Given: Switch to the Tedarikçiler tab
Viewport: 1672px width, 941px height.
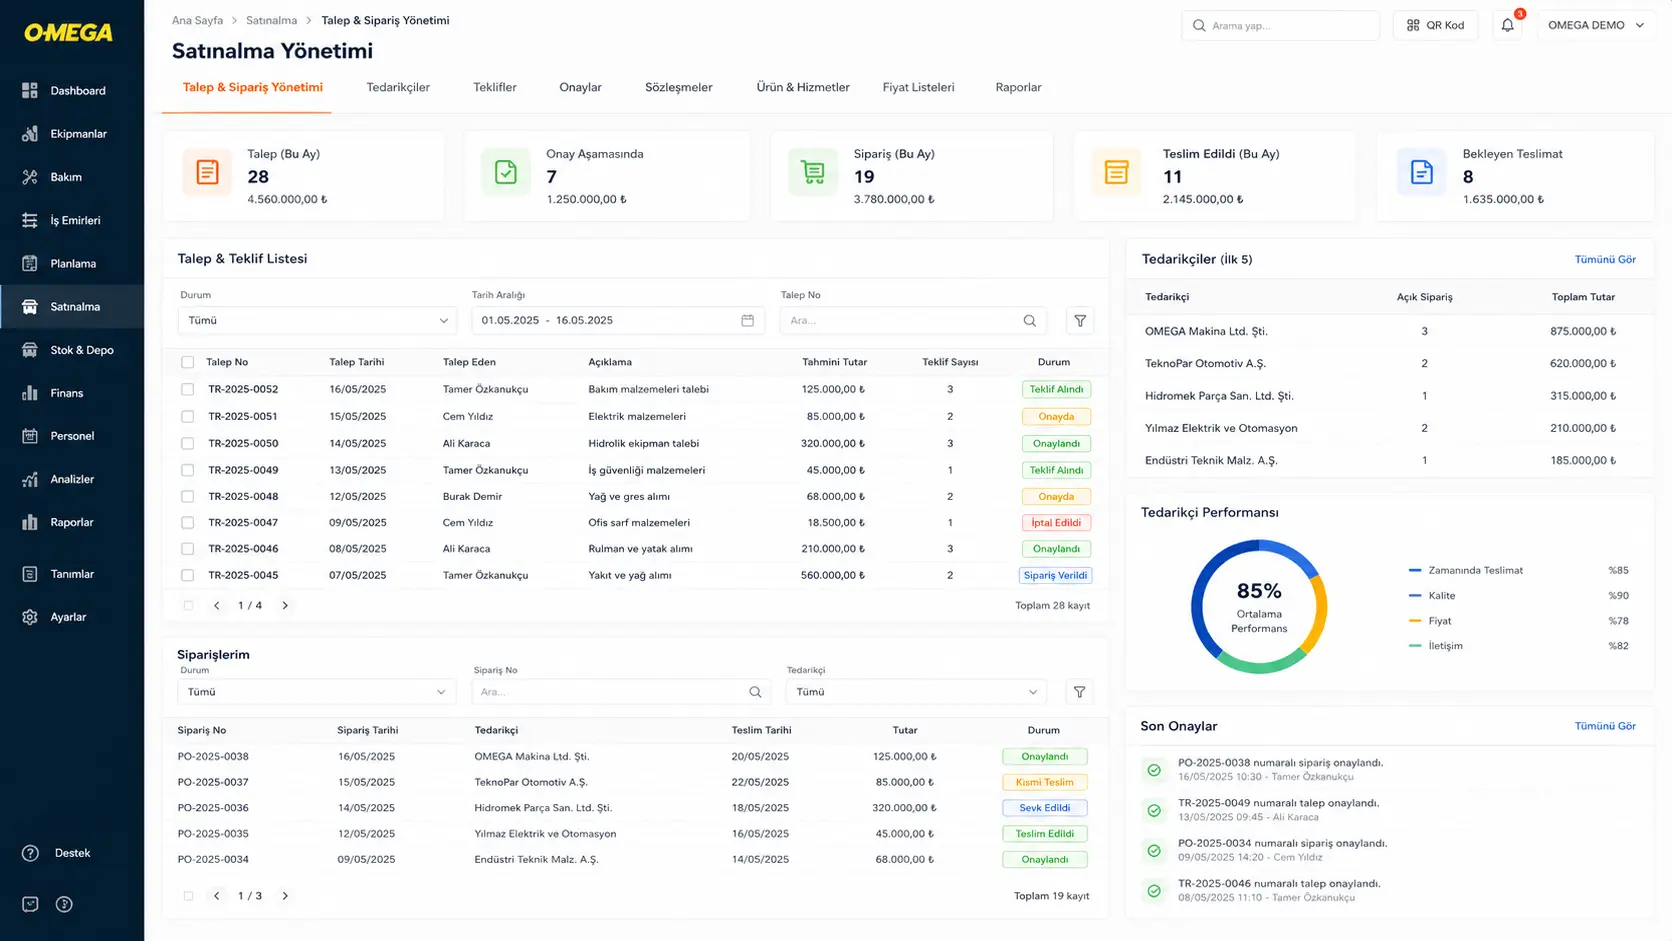Looking at the screenshot, I should coord(398,88).
